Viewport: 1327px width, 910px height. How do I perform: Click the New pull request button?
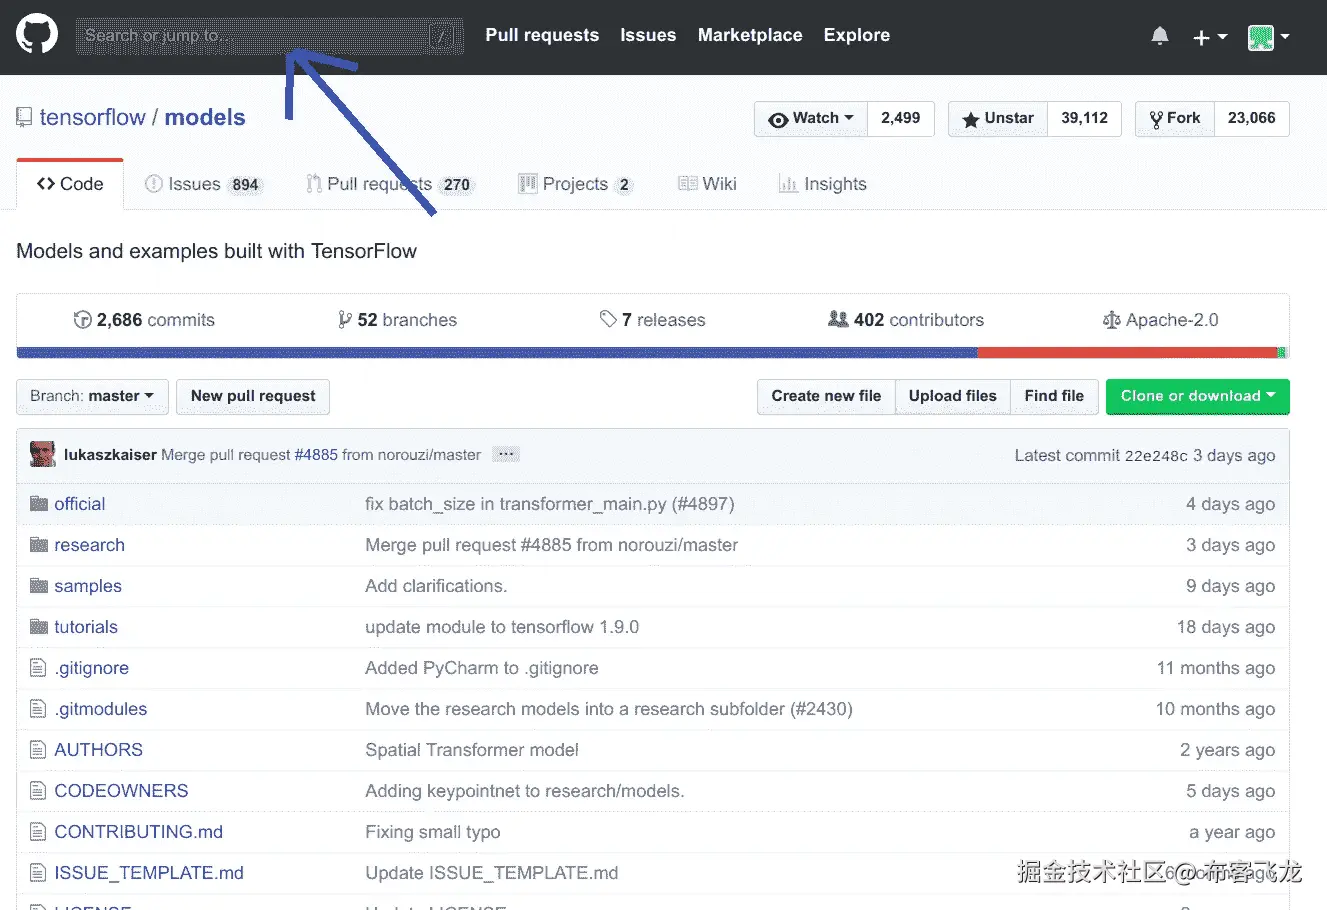253,396
